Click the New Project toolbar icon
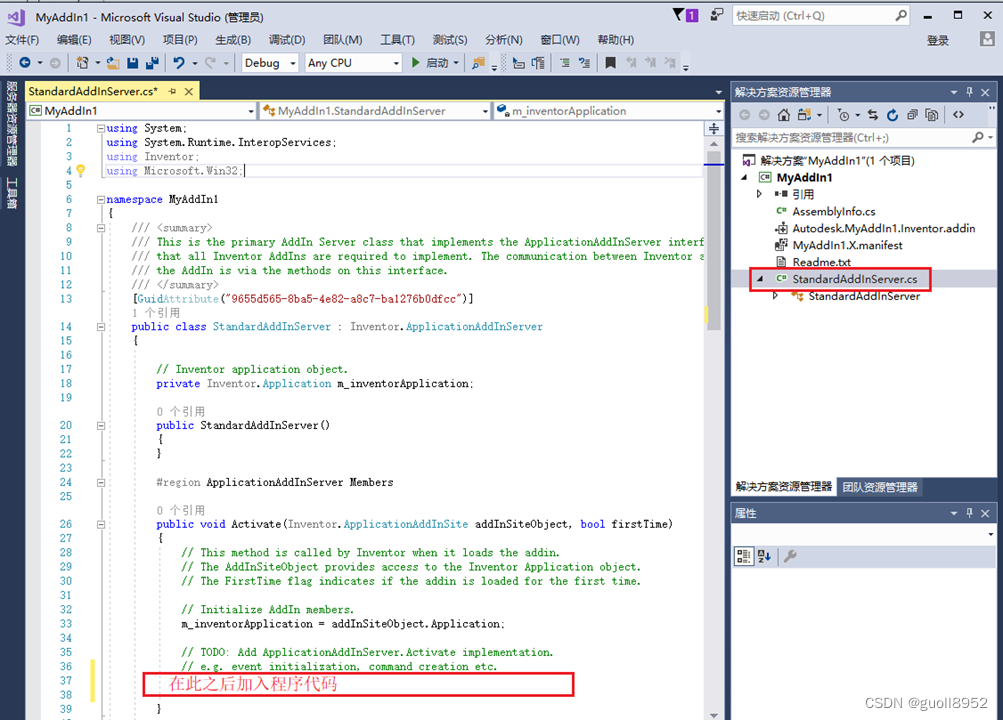This screenshot has width=1003, height=720. [x=82, y=63]
